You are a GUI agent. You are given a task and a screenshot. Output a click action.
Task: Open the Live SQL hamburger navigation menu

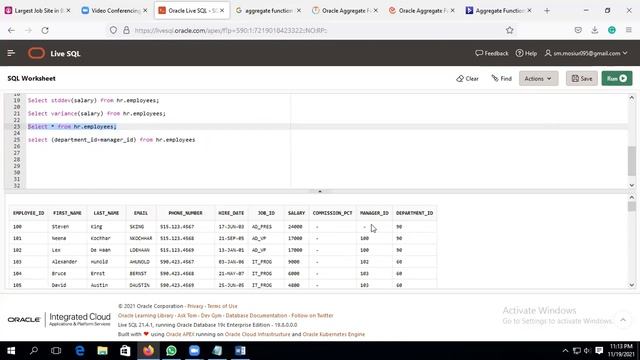[11, 53]
